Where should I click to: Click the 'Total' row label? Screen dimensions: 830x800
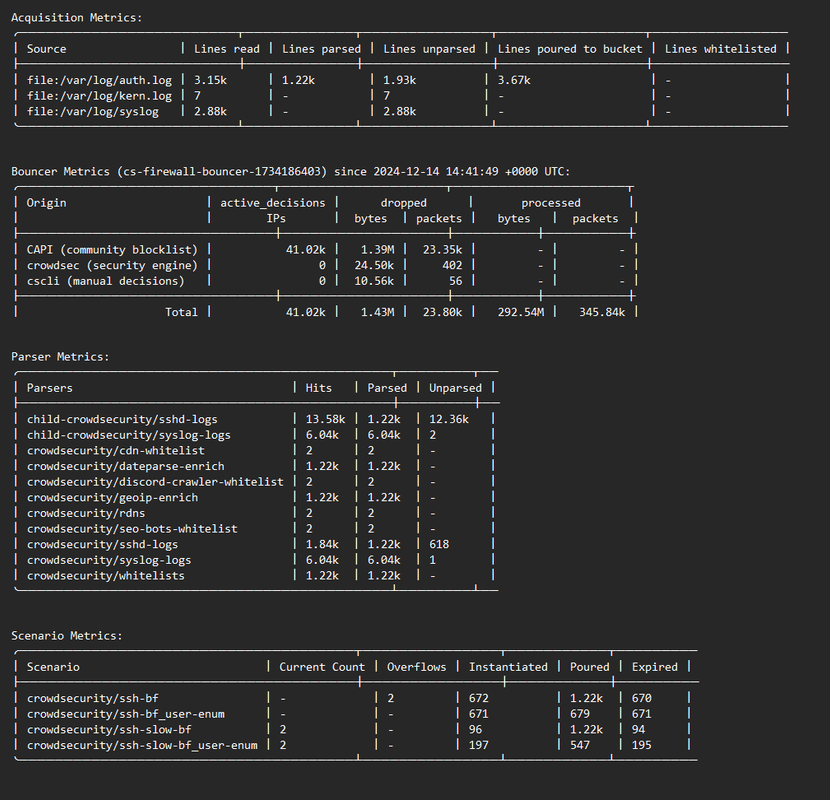181,312
